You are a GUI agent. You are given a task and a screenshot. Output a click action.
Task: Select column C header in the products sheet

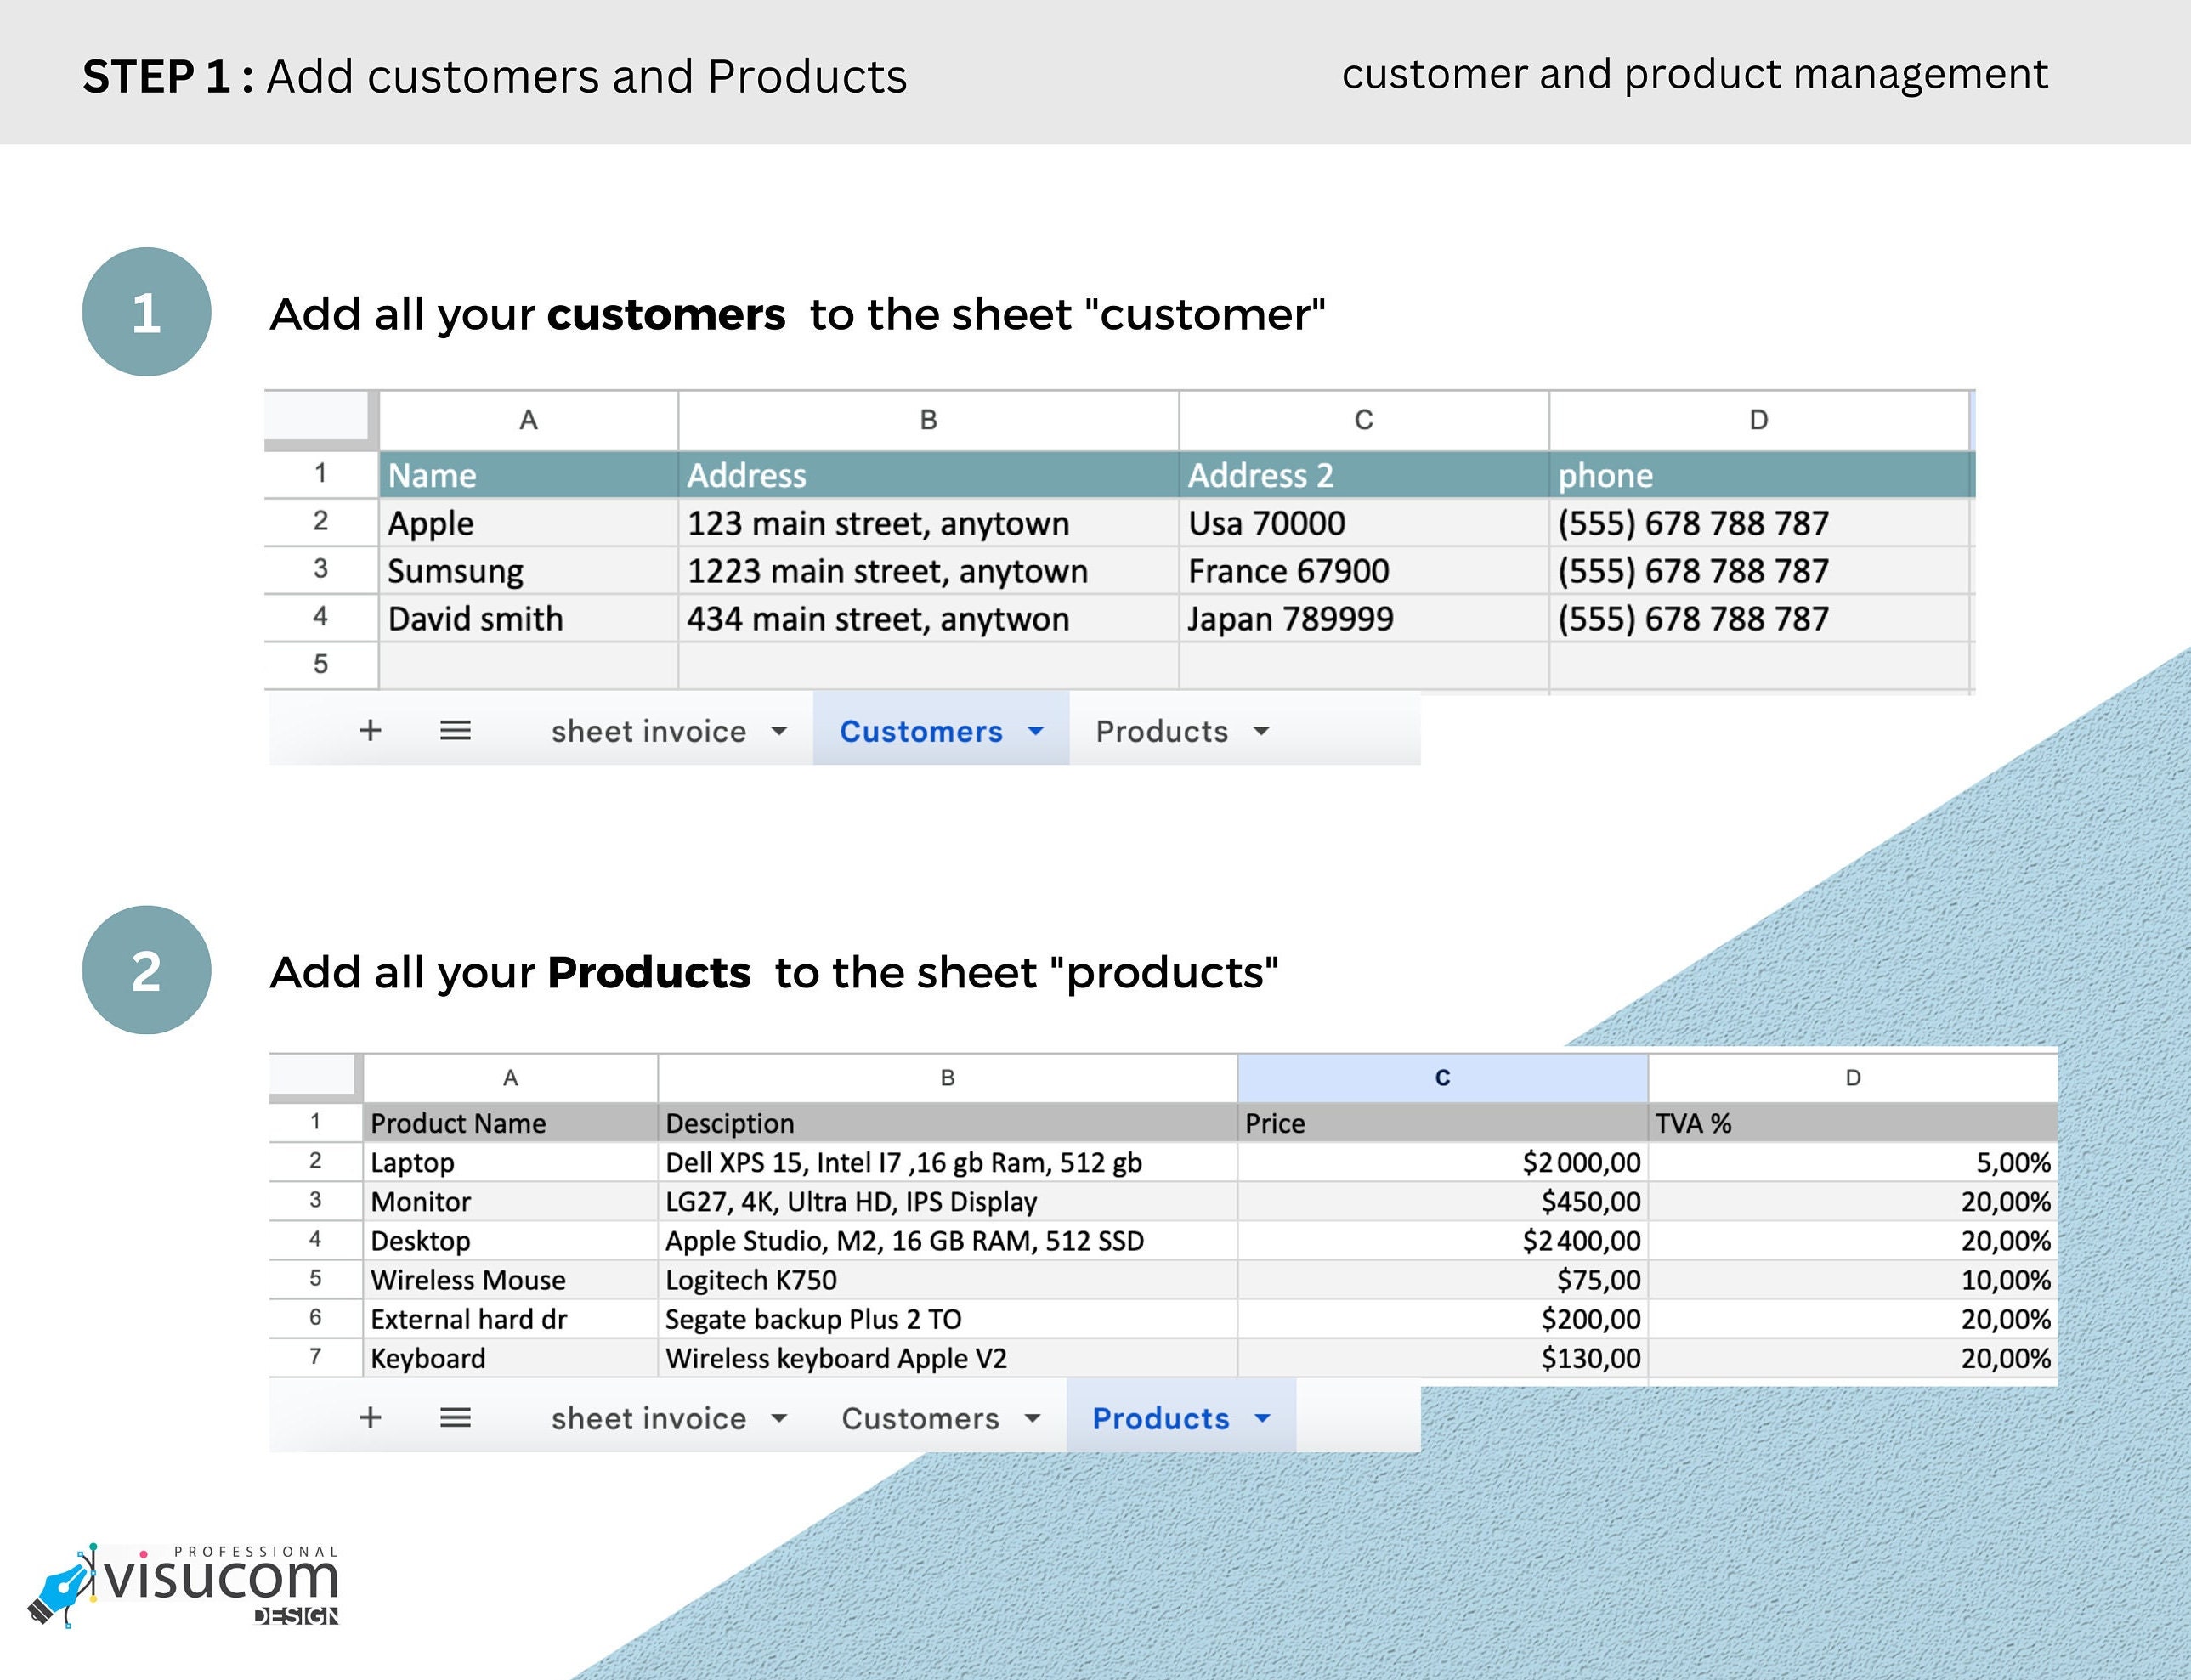click(1441, 1077)
